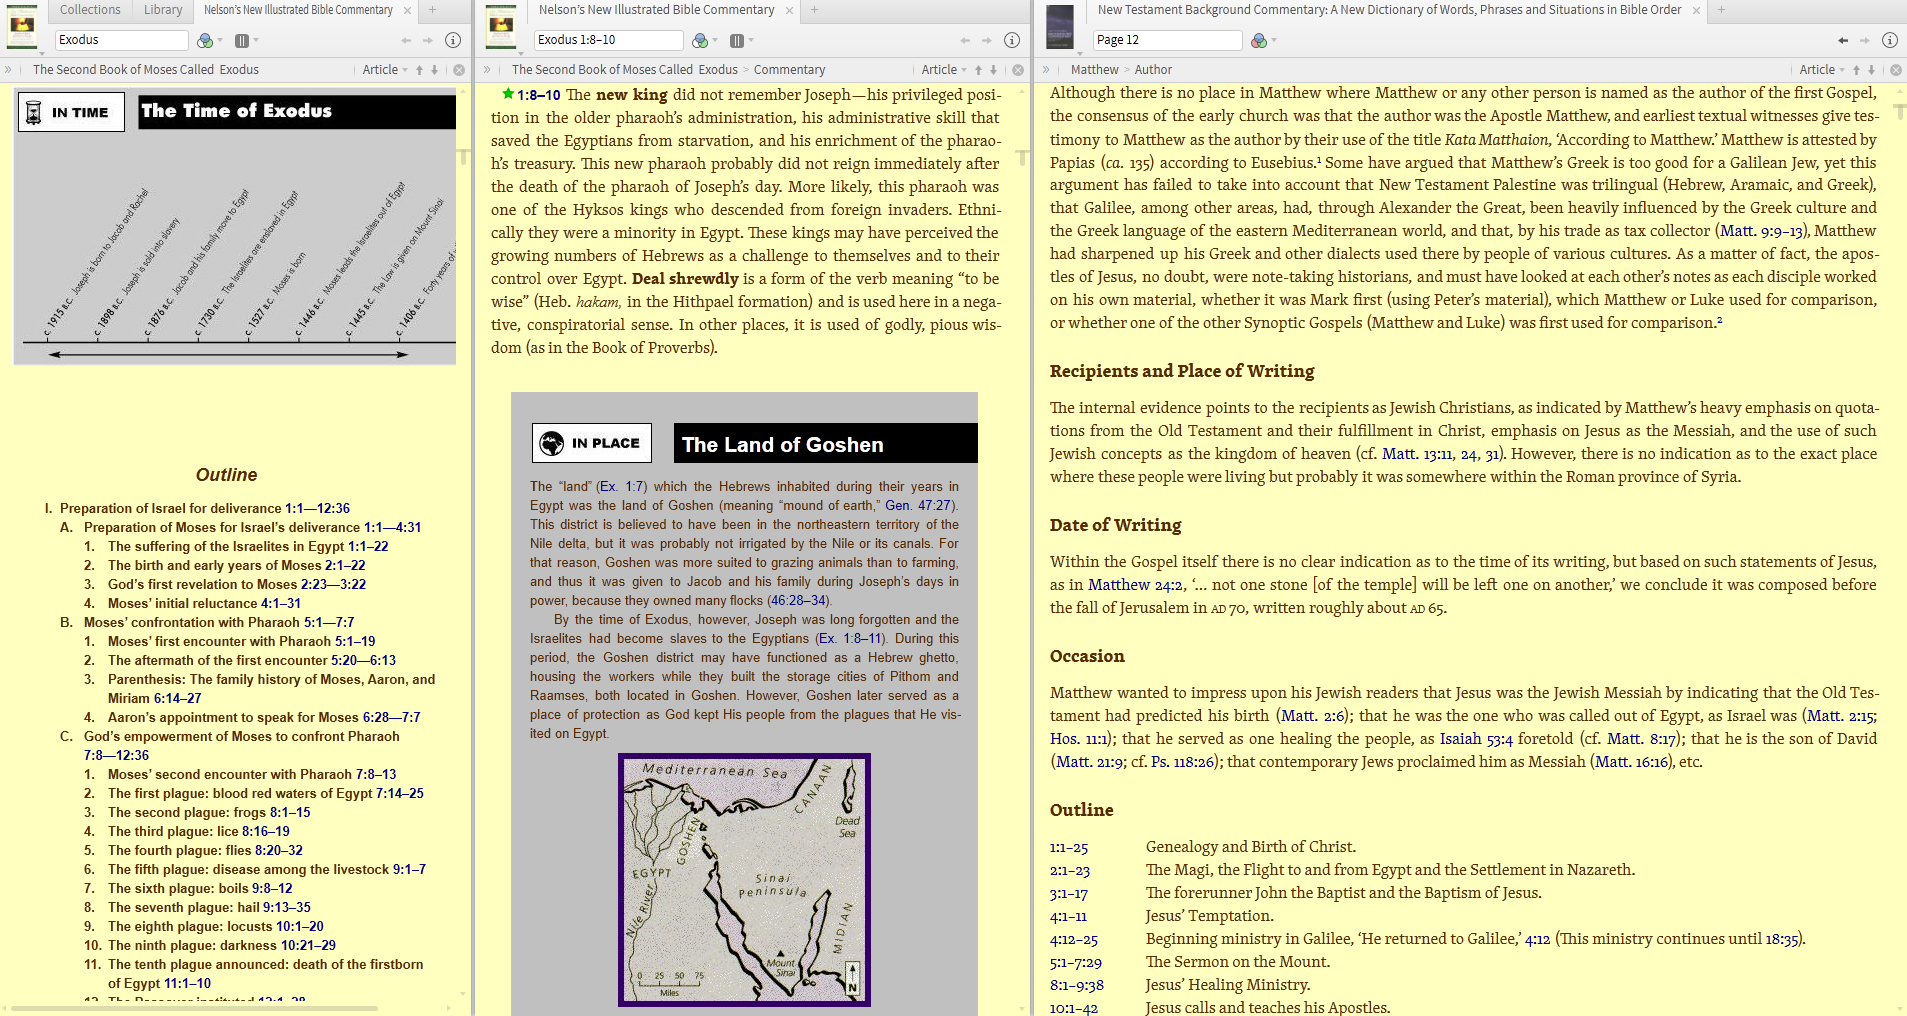Open the hail plague link 9:13–35
This screenshot has width=1907, height=1016.
click(x=287, y=908)
